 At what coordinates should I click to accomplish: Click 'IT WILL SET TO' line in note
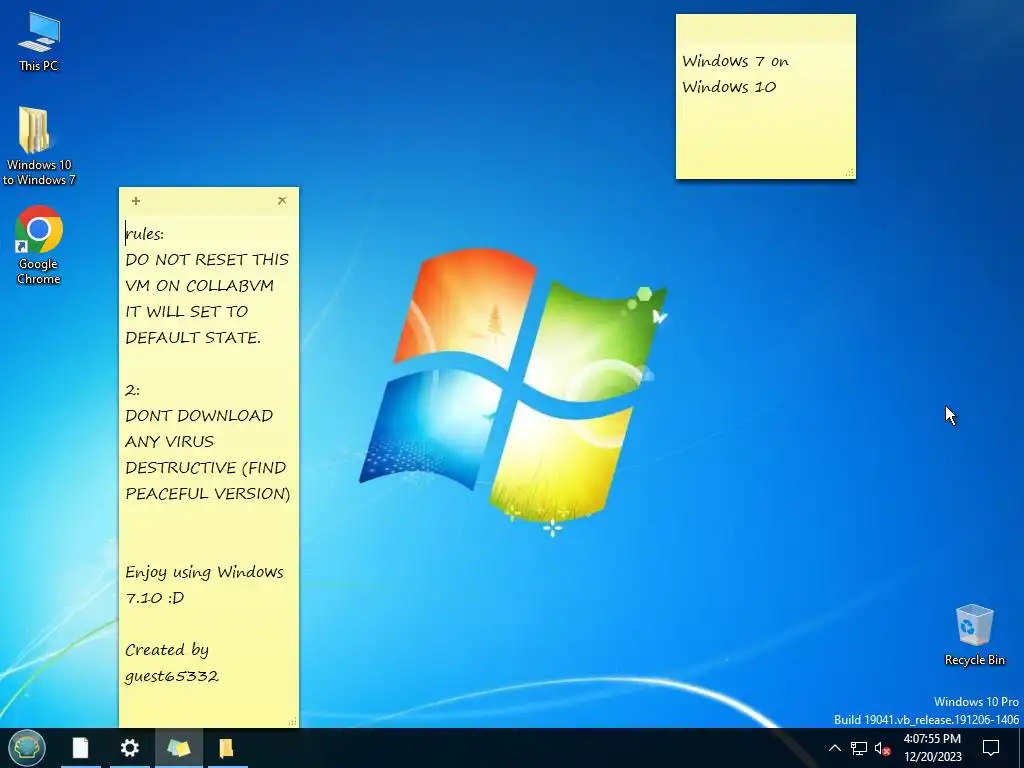[187, 312]
